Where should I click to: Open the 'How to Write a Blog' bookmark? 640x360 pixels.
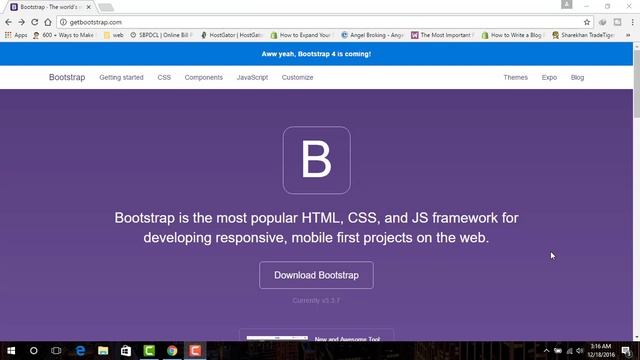(x=513, y=35)
